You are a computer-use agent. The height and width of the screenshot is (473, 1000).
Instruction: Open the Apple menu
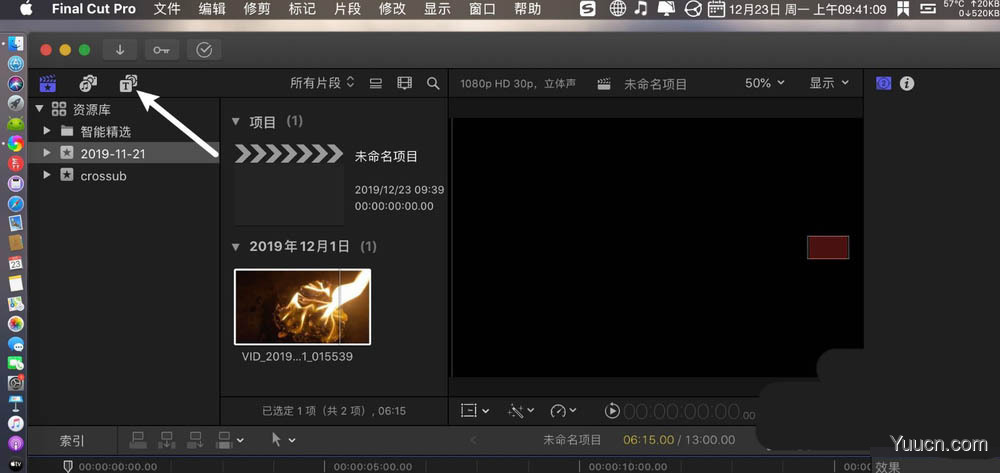tap(26, 8)
